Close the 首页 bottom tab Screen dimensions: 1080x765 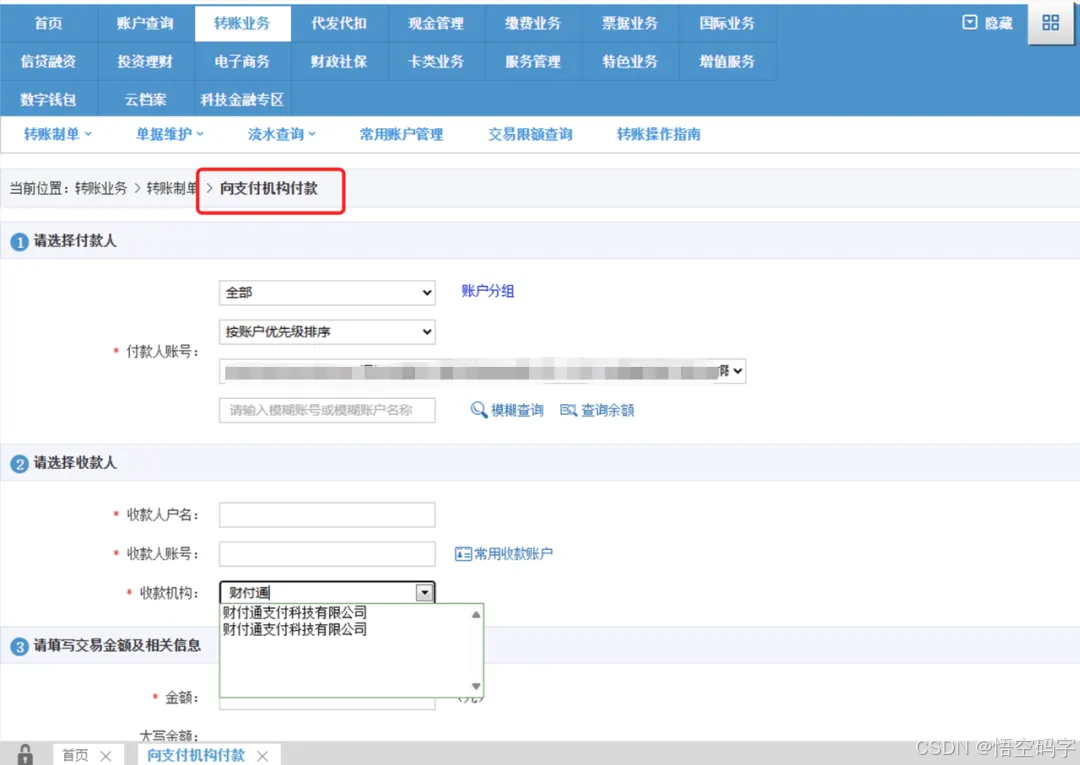pyautogui.click(x=106, y=756)
